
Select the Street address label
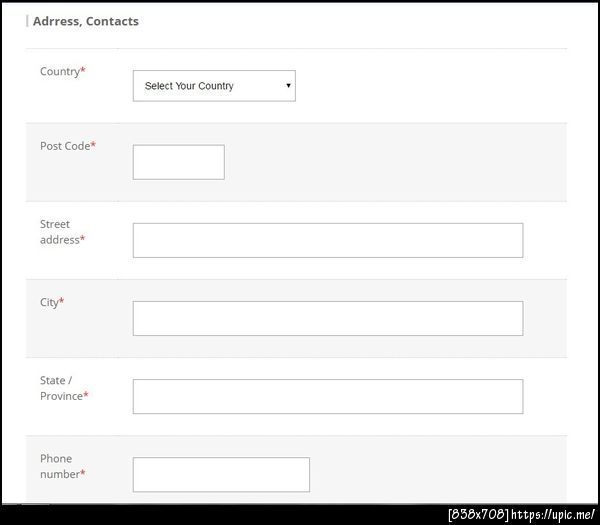(58, 232)
